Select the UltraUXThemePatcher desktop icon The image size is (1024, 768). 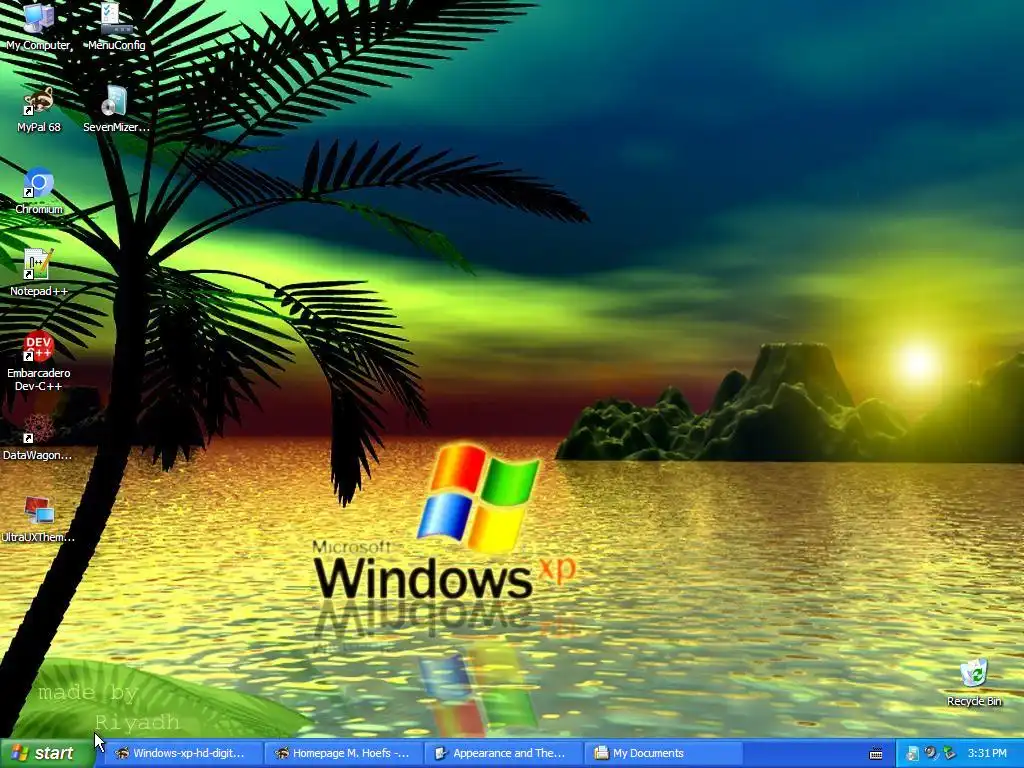click(x=38, y=519)
